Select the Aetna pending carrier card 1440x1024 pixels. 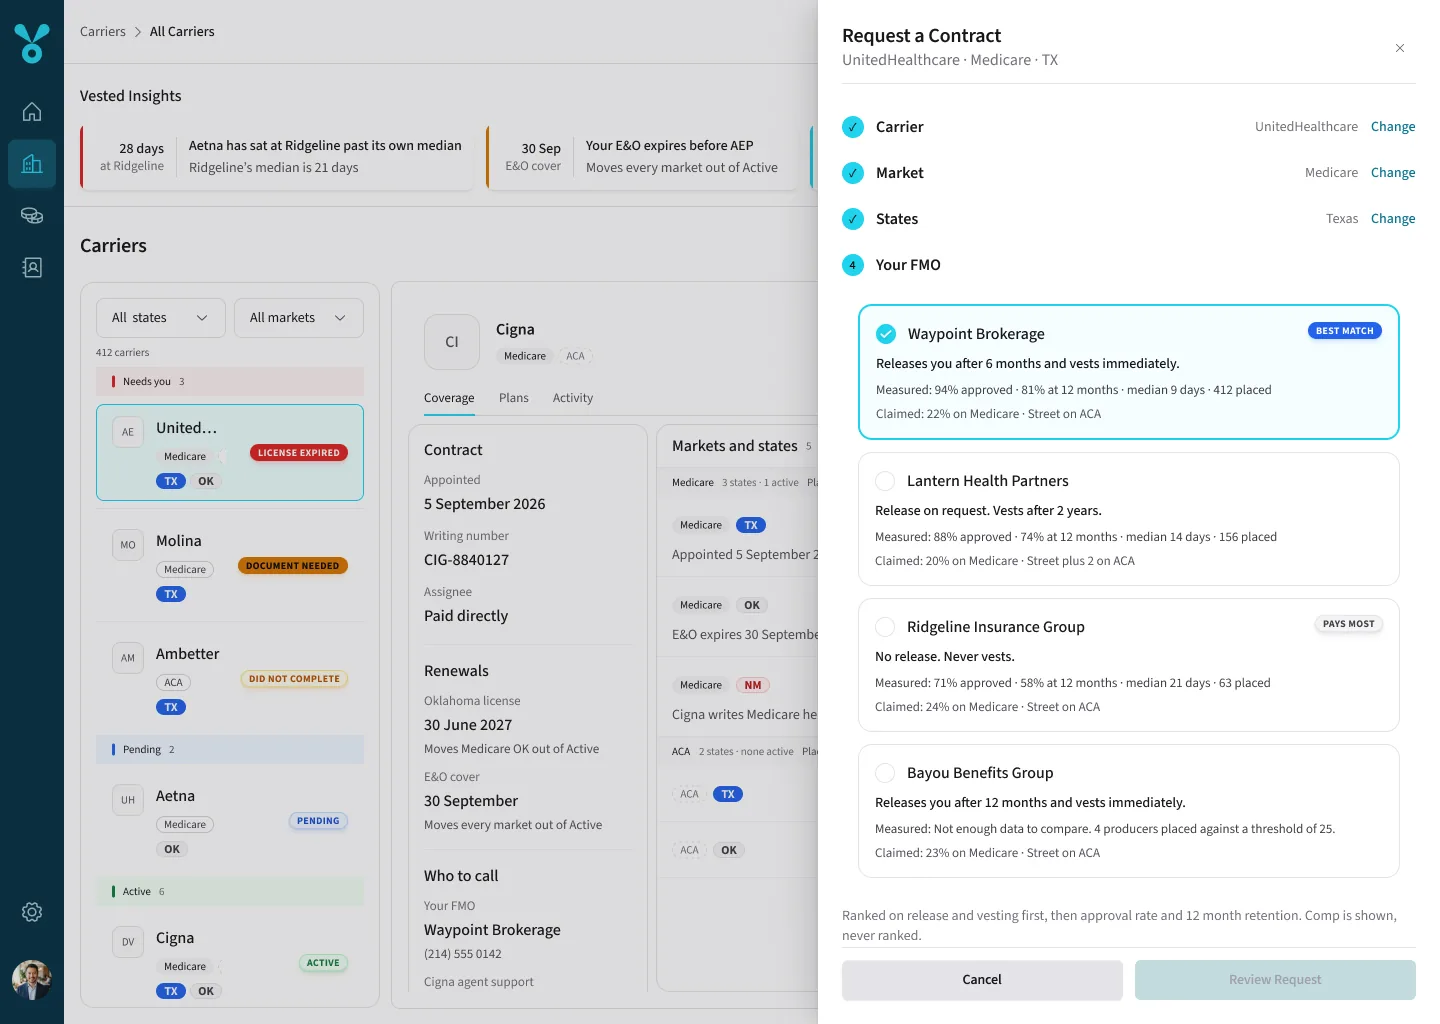point(230,822)
